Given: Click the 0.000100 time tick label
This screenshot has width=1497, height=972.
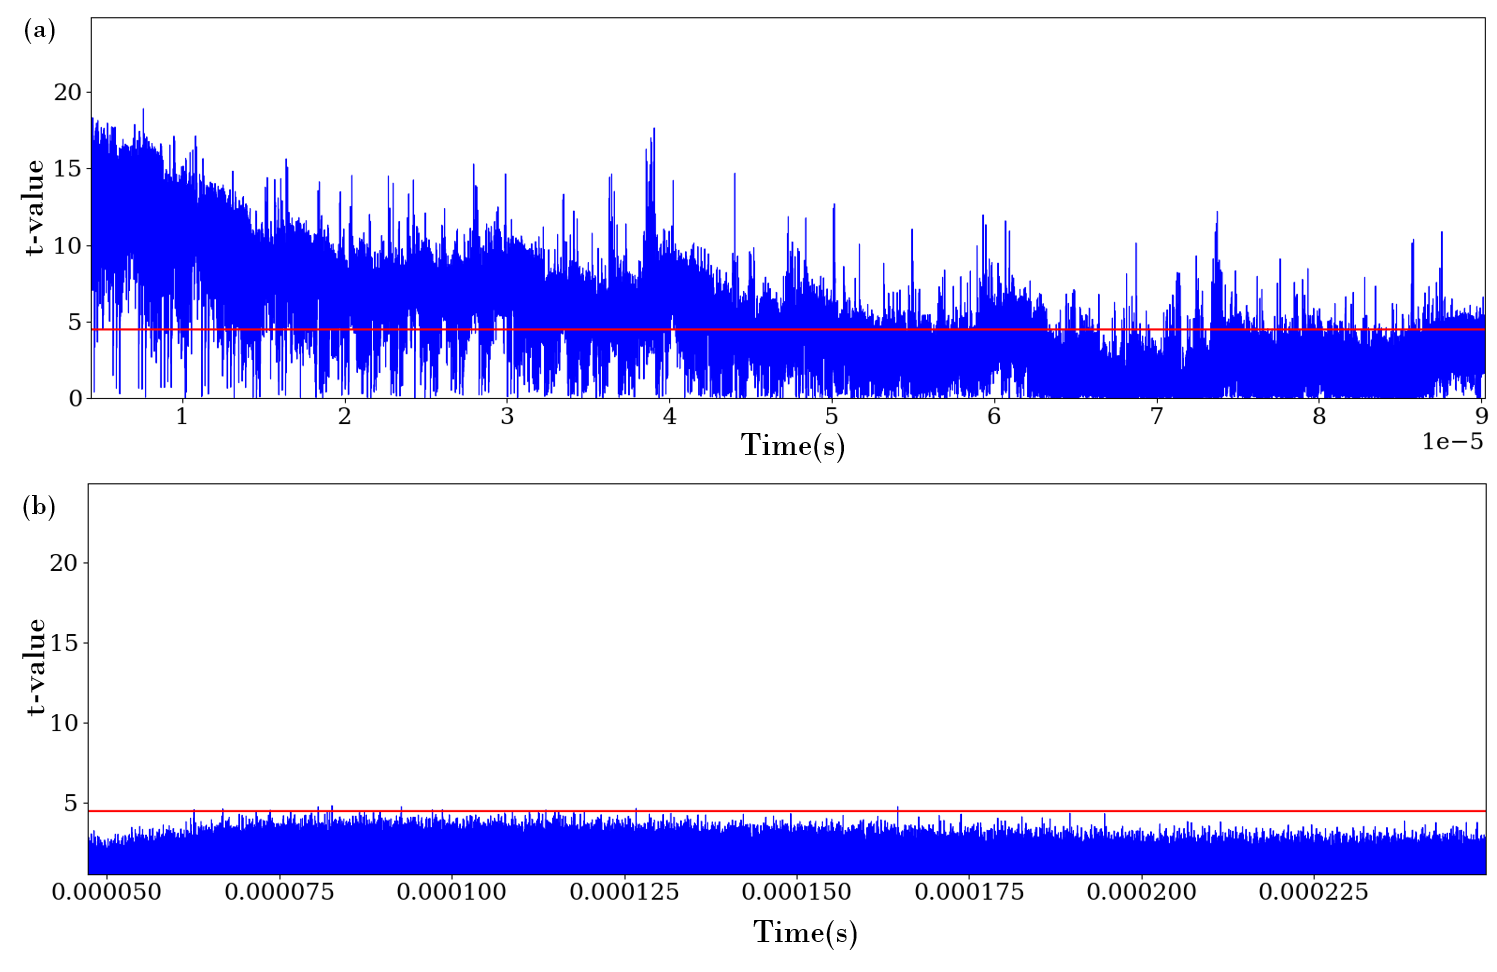Looking at the screenshot, I should [452, 891].
